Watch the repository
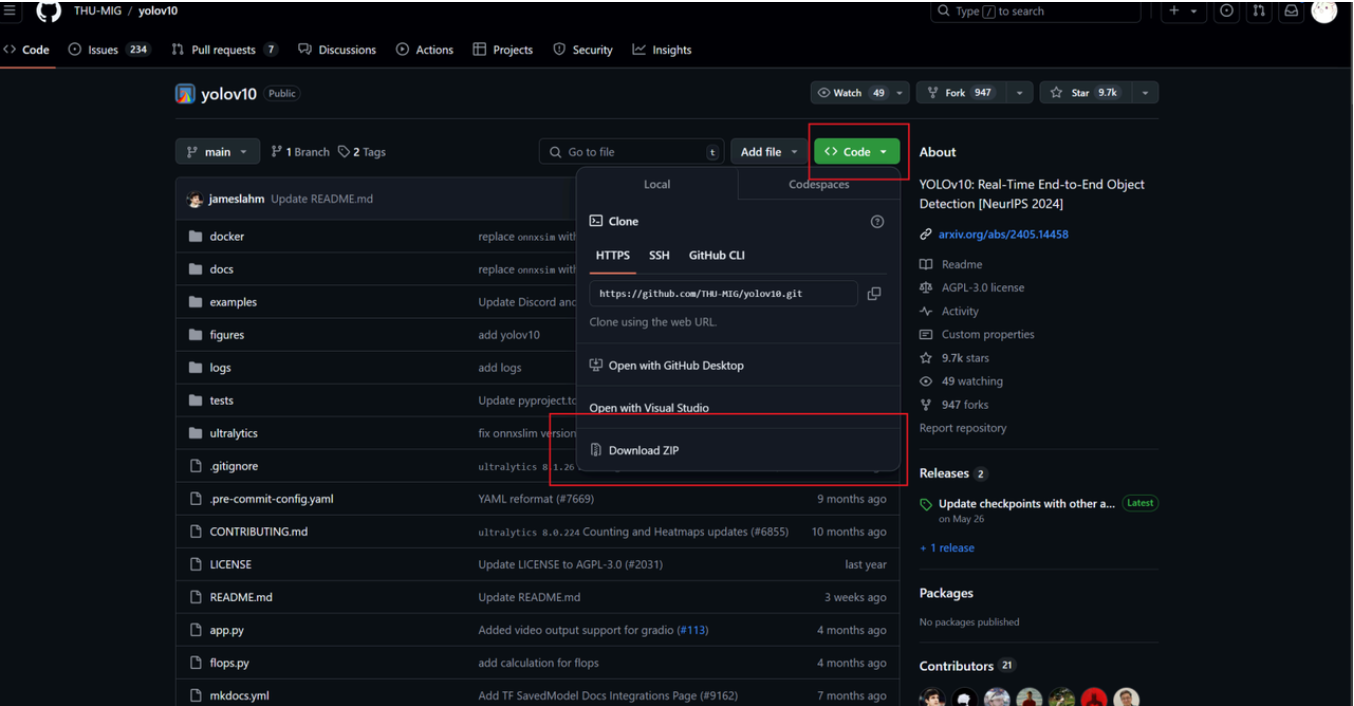Image resolution: width=1354 pixels, height=706 pixels. pyautogui.click(x=852, y=93)
